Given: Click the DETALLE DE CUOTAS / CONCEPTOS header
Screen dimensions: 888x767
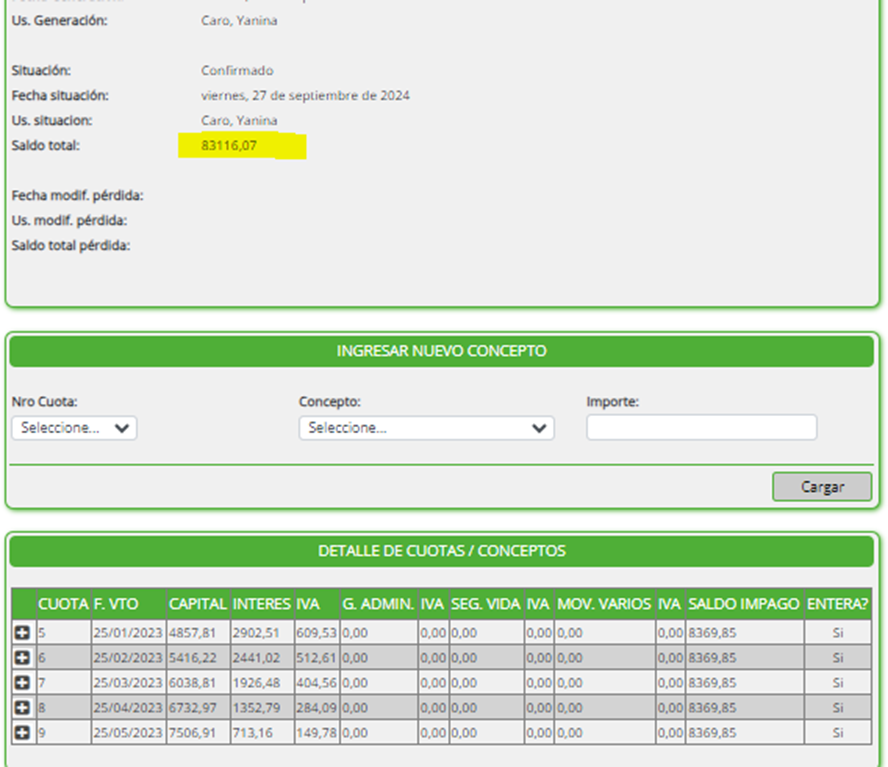Looking at the screenshot, I should 441,551.
